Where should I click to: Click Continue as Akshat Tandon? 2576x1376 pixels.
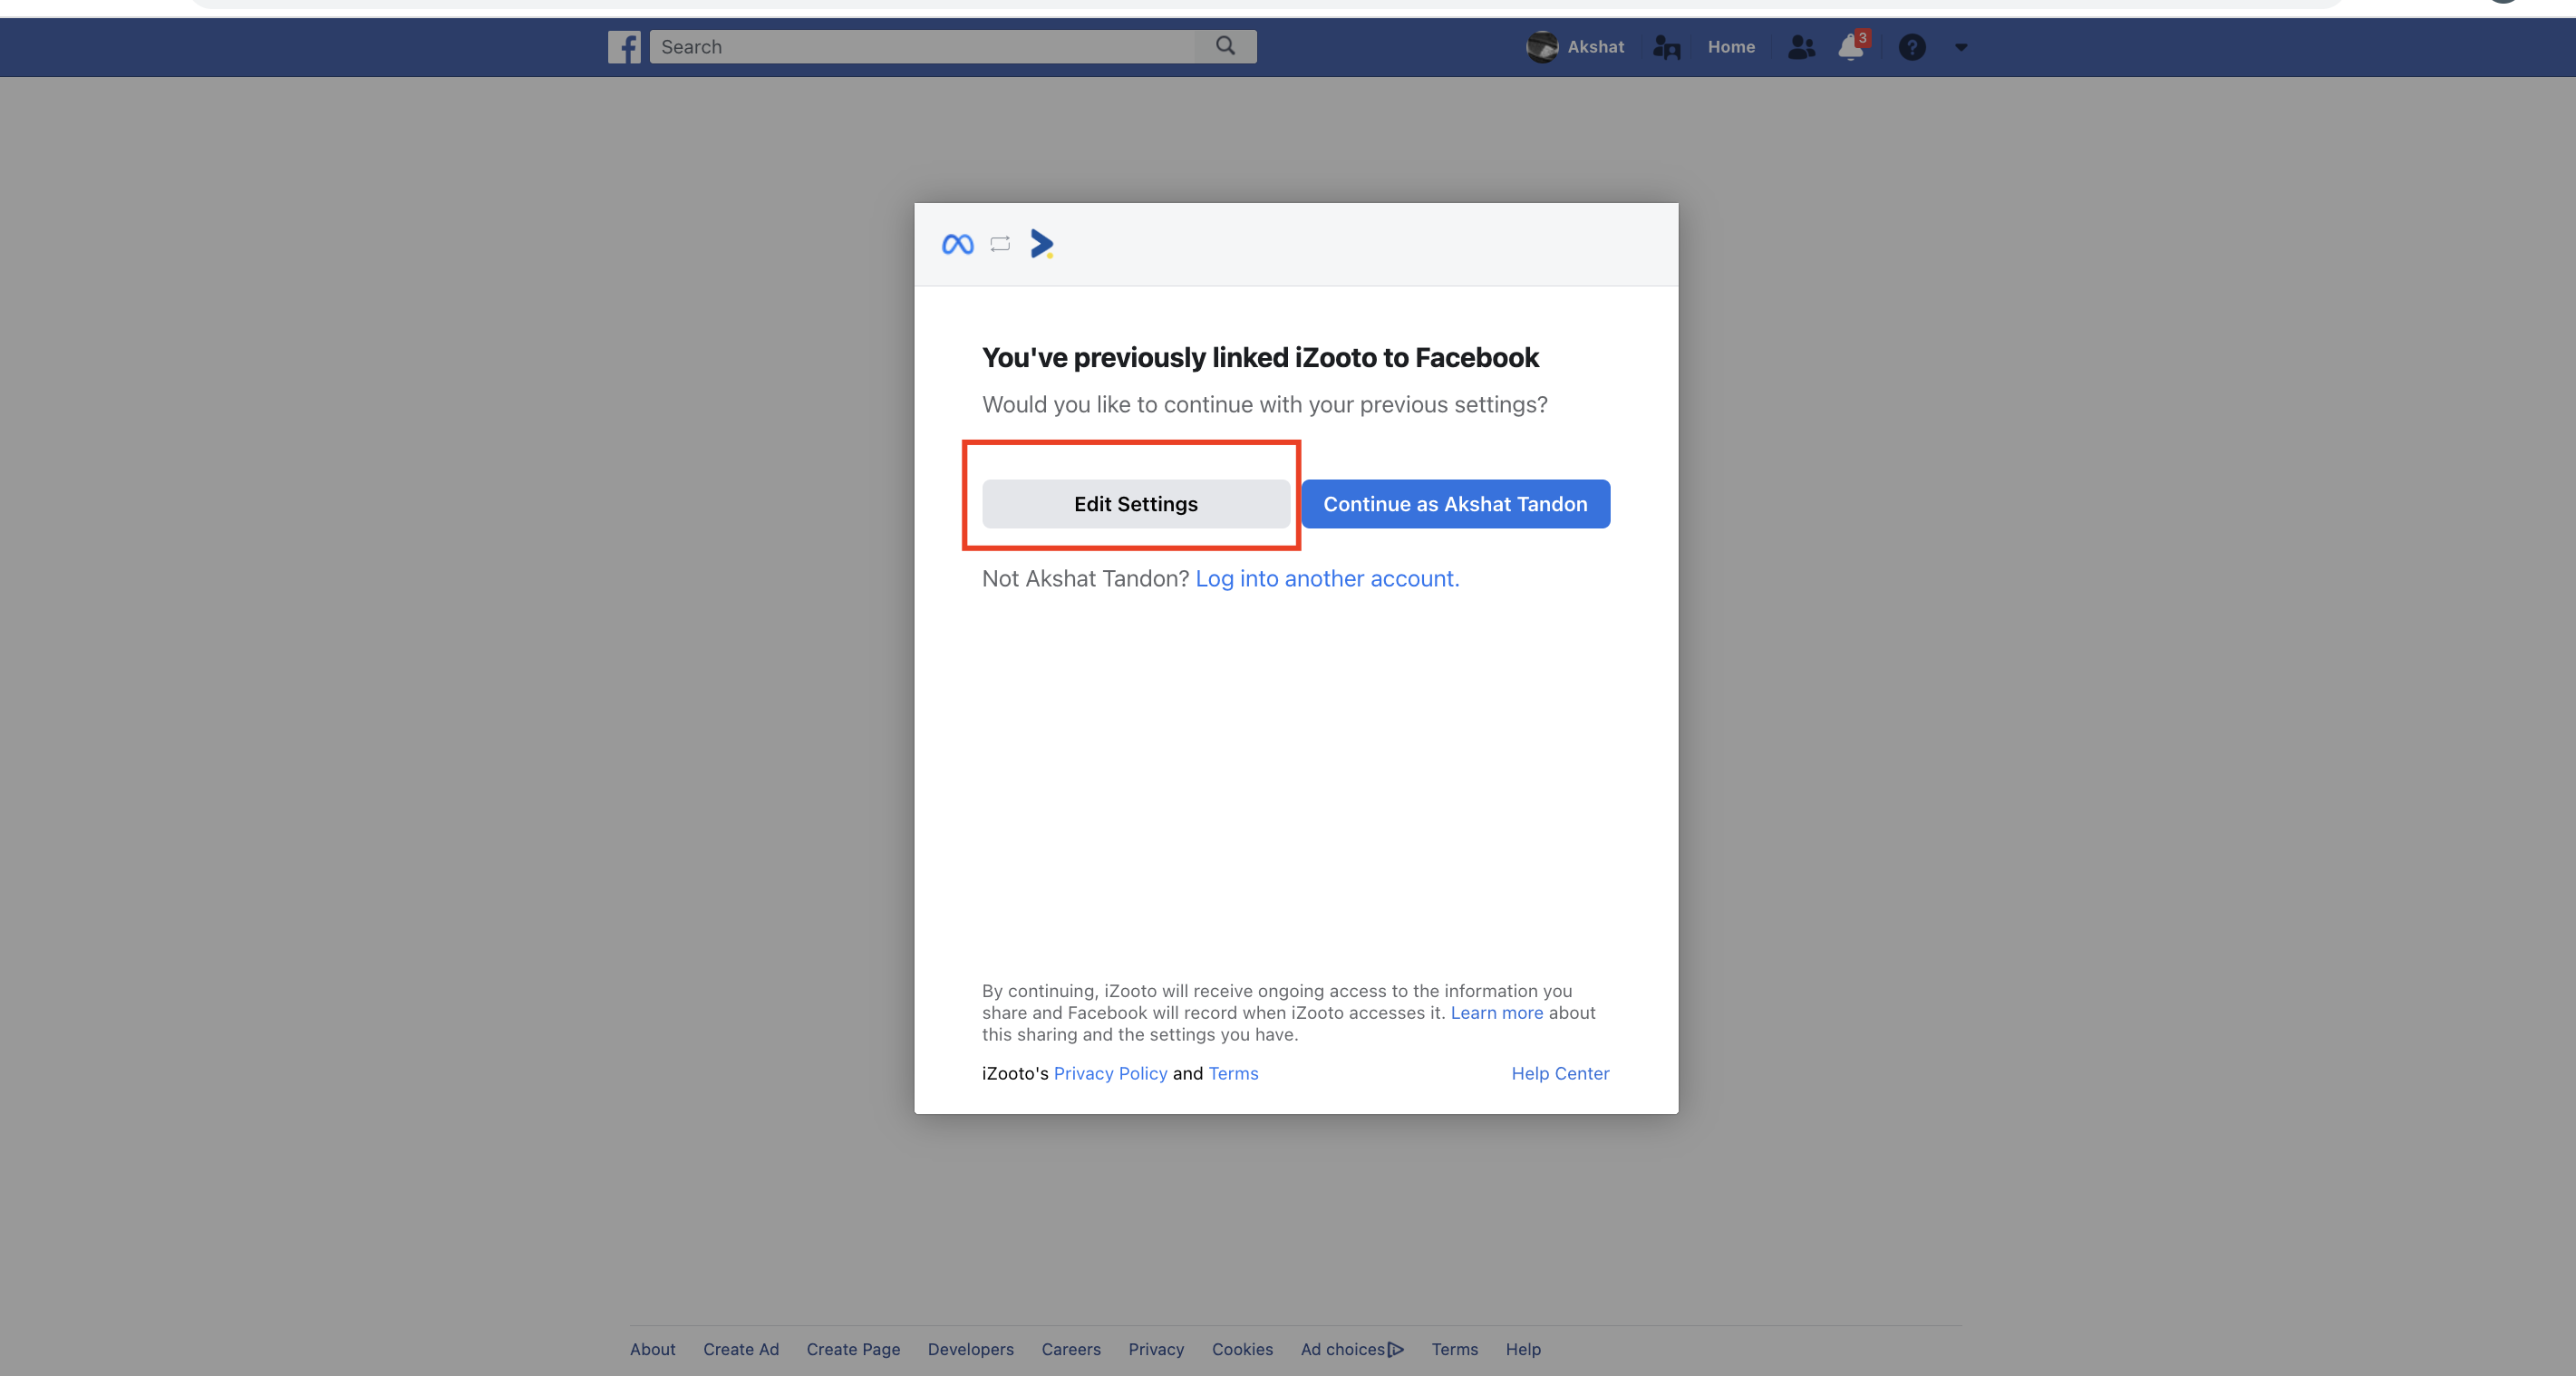(x=1455, y=504)
